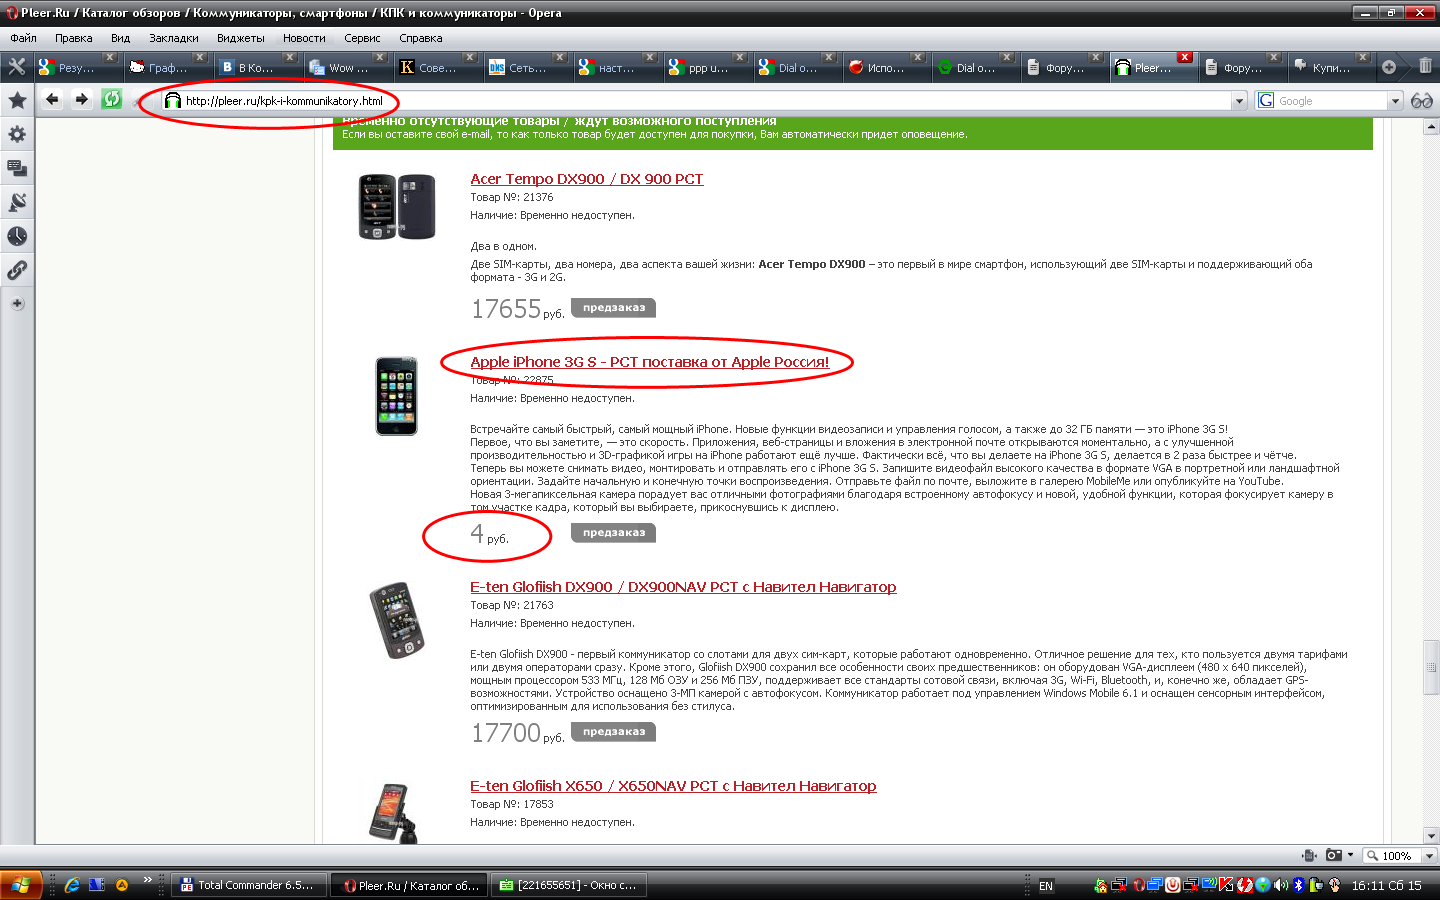Click the page scrollbar down arrow
The width and height of the screenshot is (1440, 900).
[1431, 835]
